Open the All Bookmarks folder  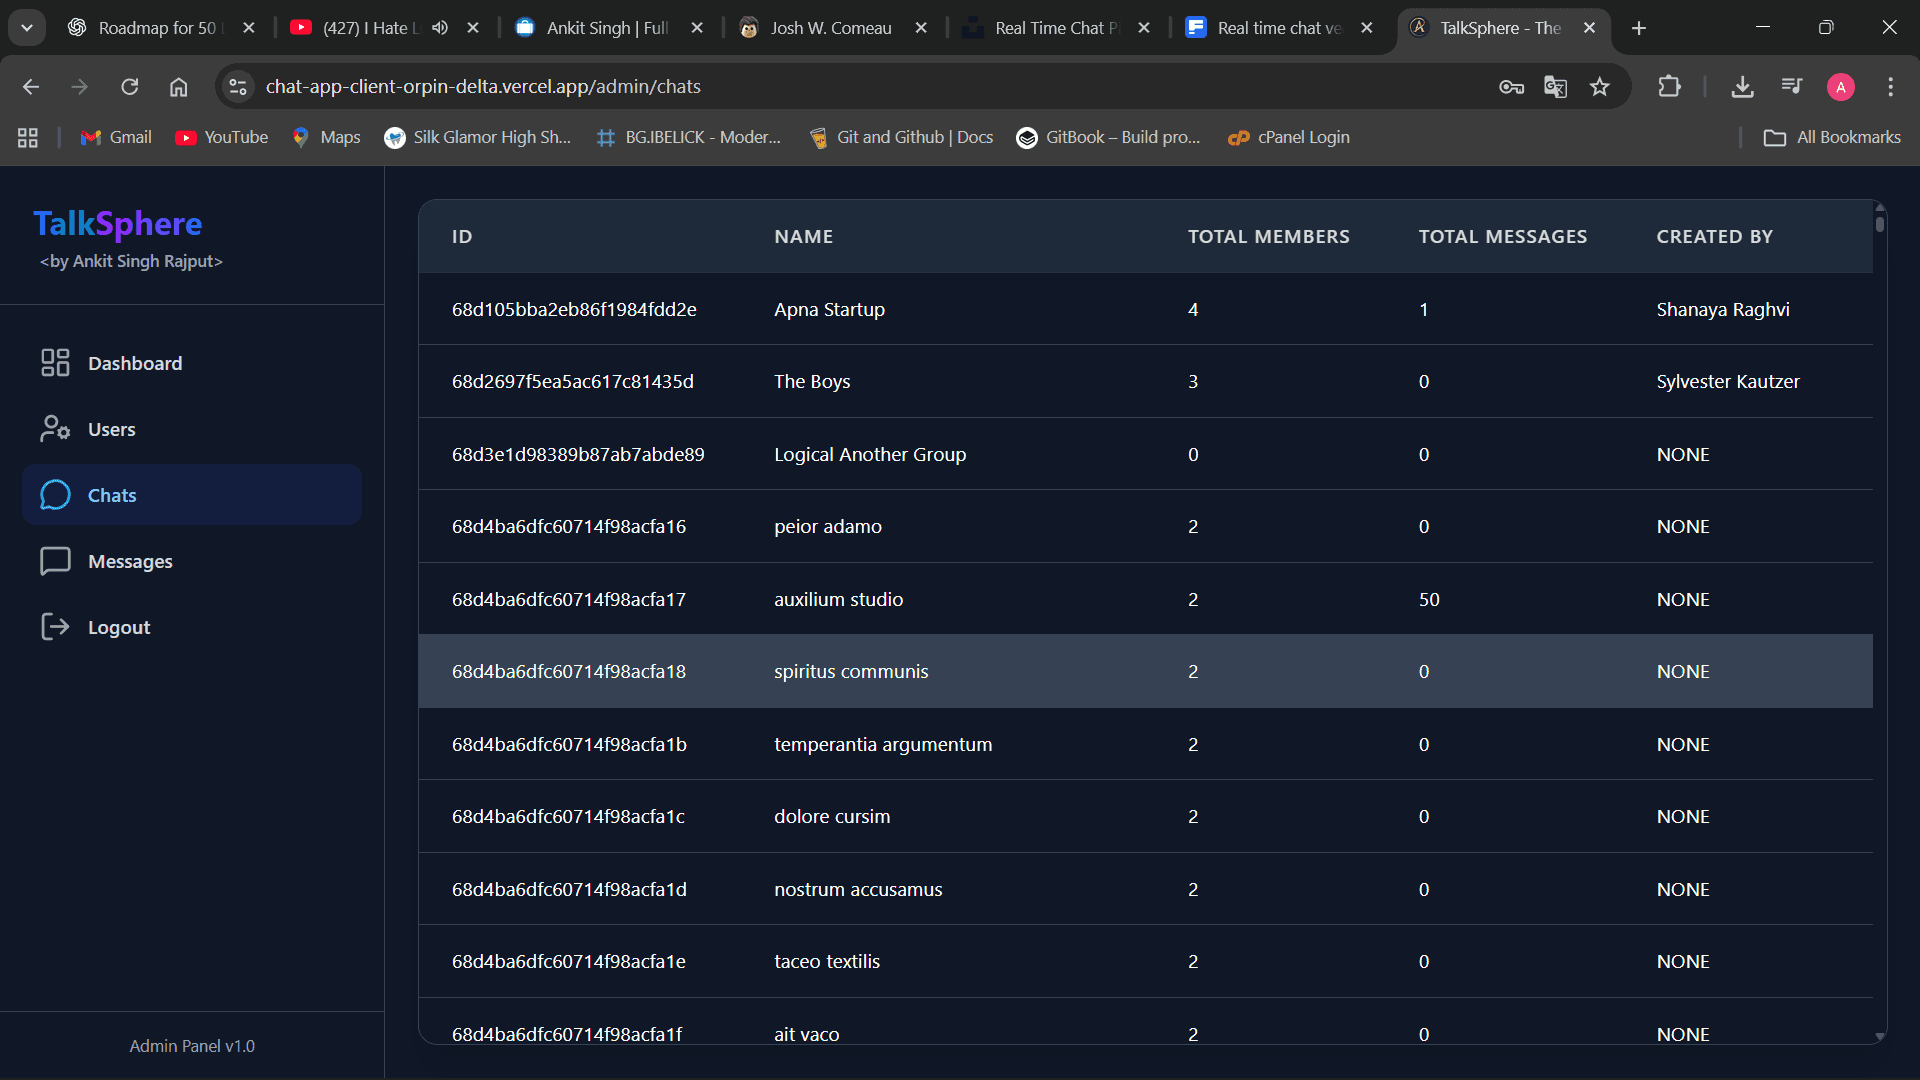click(x=1832, y=137)
